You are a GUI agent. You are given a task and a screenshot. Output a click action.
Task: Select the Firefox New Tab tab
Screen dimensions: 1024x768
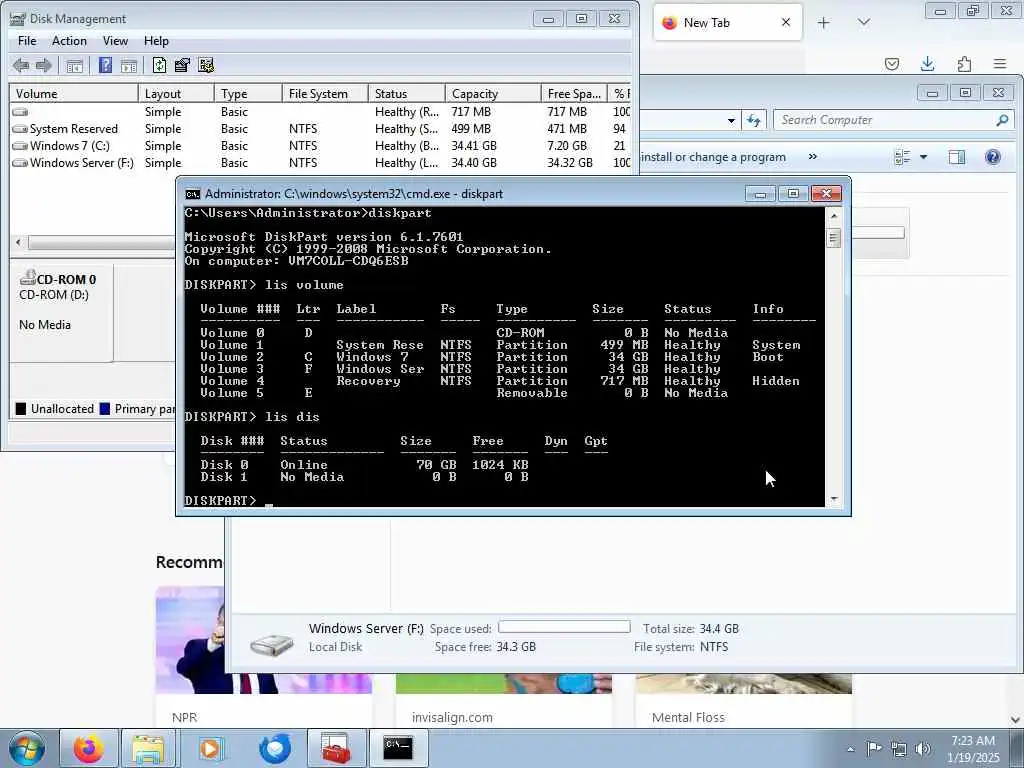tap(728, 23)
